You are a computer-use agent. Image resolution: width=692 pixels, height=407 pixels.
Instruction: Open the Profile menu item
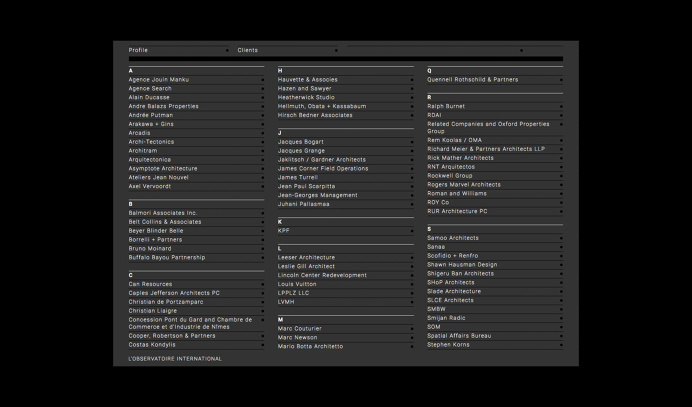[x=138, y=50]
